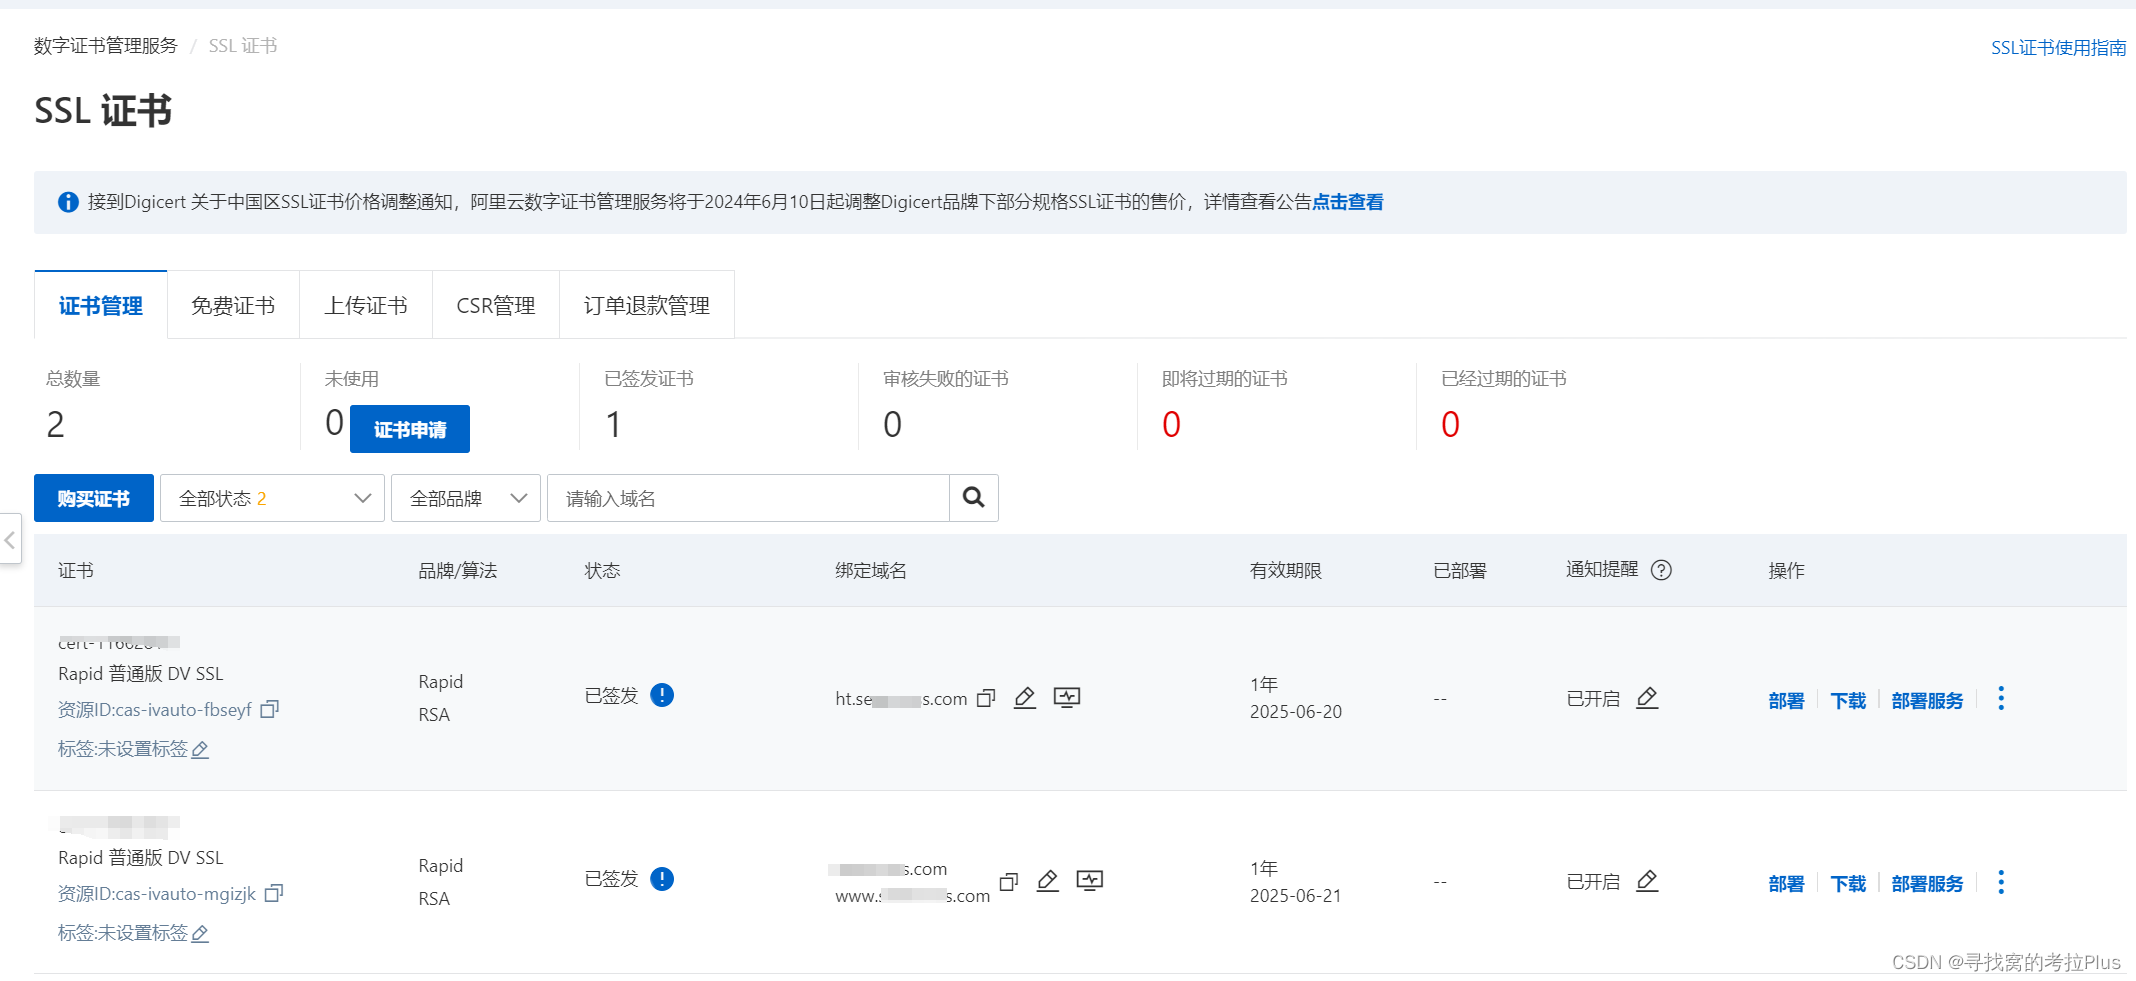Click 部署 for 2025-06-21 certificate
2136x981 pixels.
coord(1786,883)
